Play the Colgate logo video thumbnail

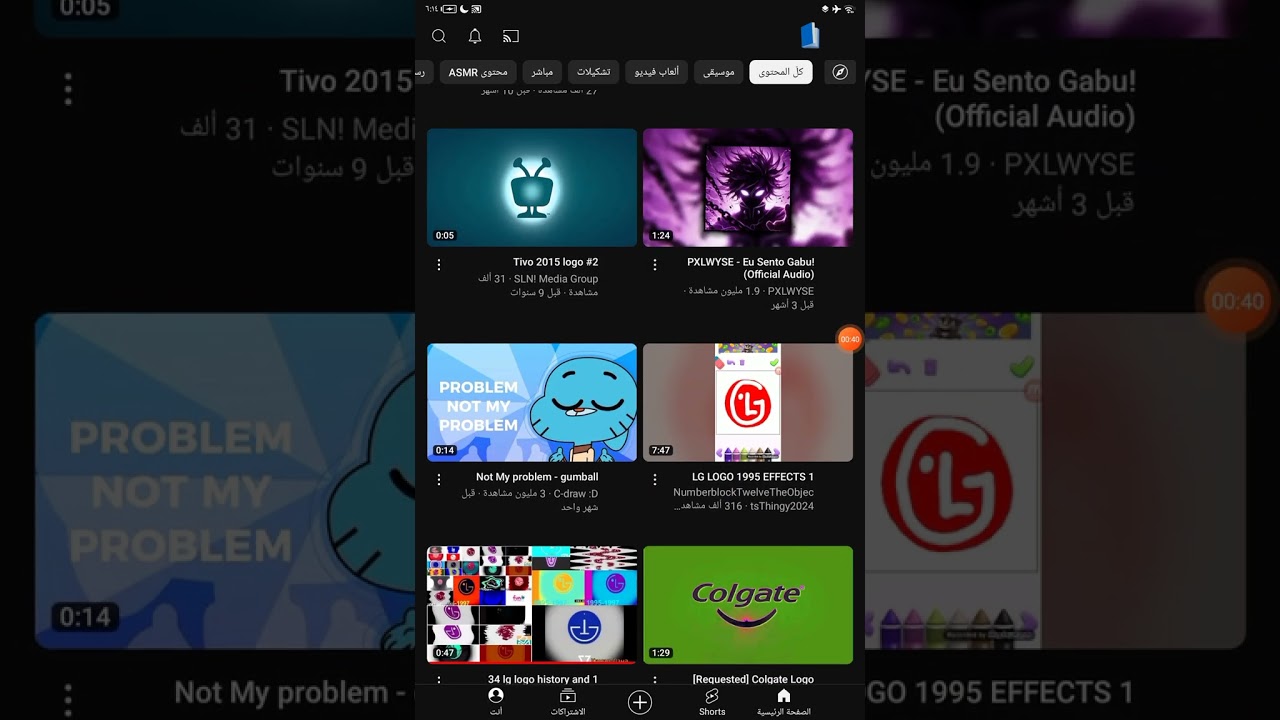[x=748, y=605]
